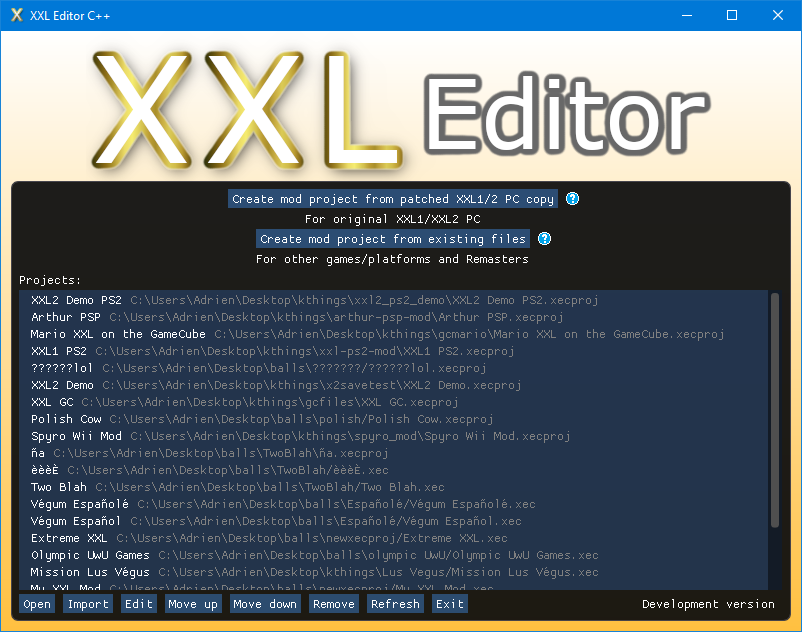Click the Exit button
Image resolution: width=802 pixels, height=632 pixels.
[450, 604]
